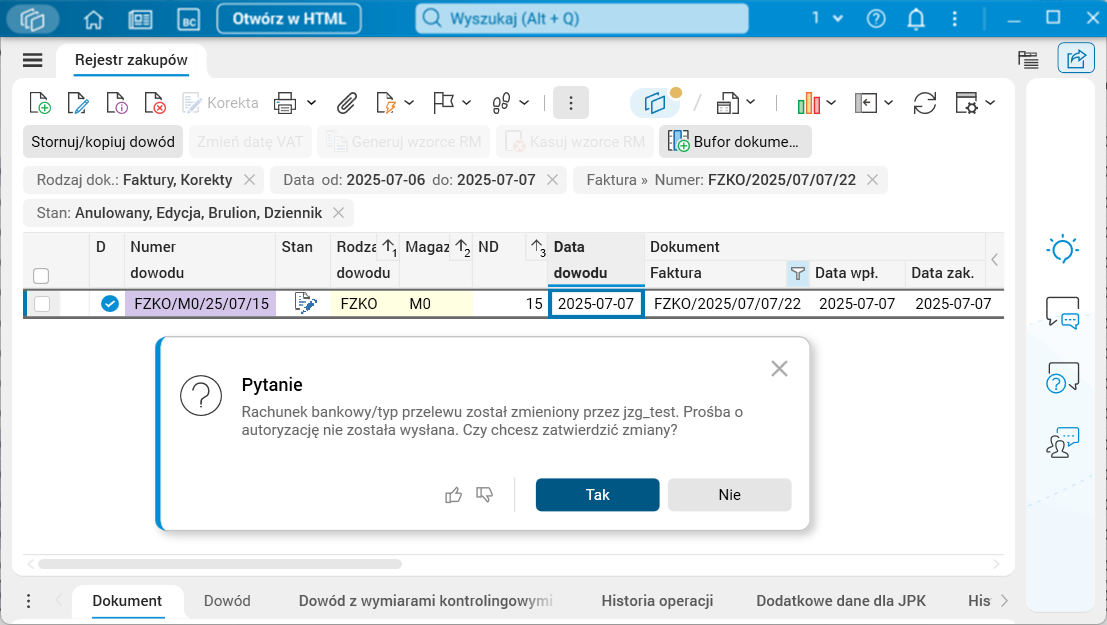Toggle the blue D checkmark in row
This screenshot has width=1107, height=625.
109,304
